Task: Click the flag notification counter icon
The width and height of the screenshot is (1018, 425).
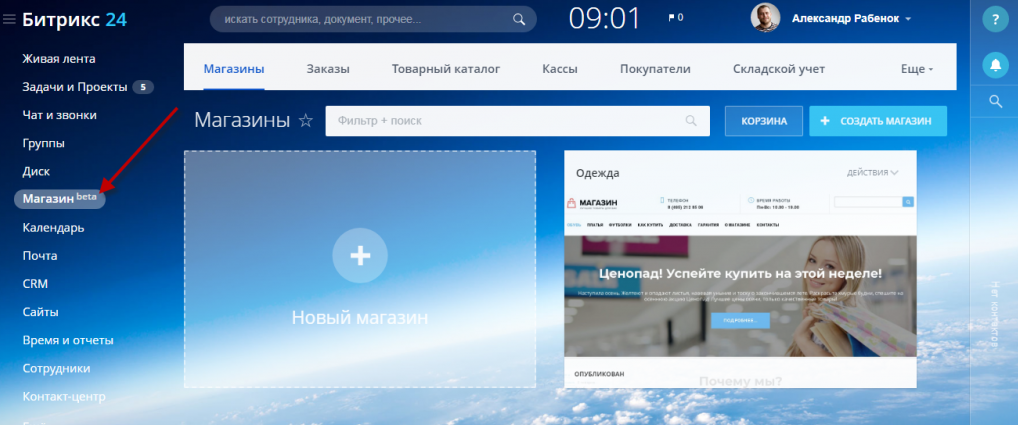Action: [676, 18]
